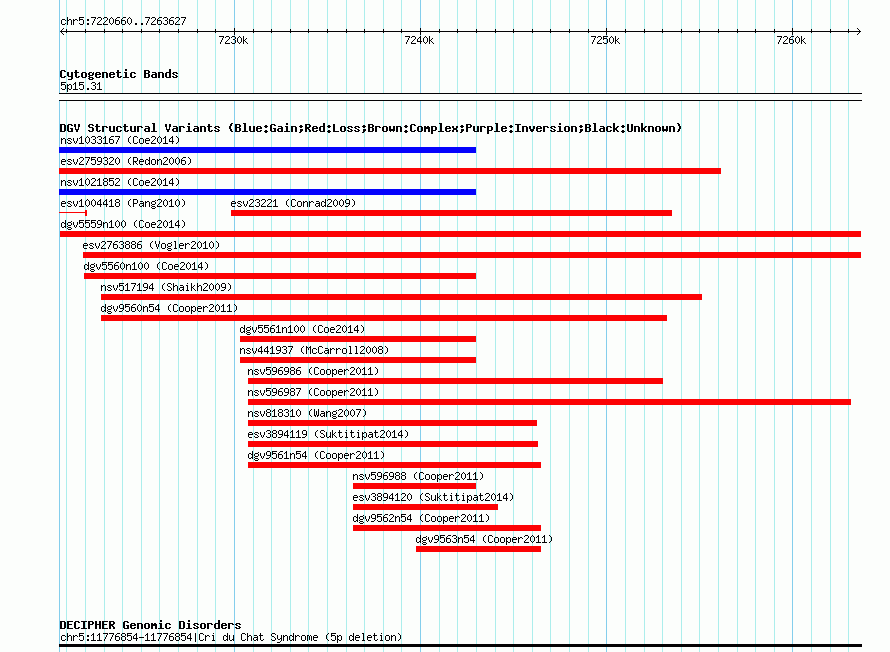
Task: Click the 7260k ruler label
Action: pos(791,40)
